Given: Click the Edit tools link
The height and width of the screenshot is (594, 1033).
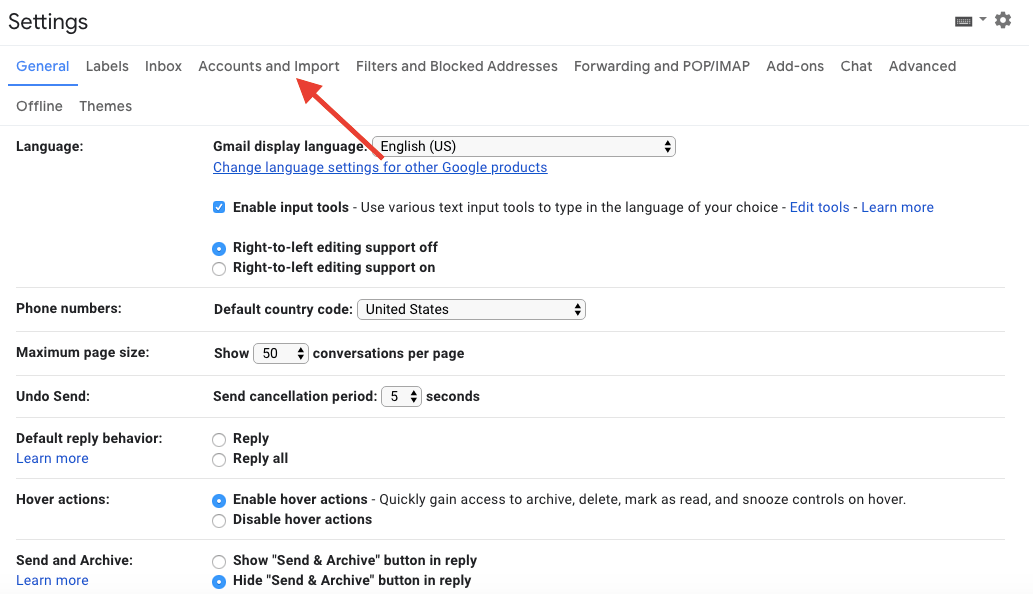Looking at the screenshot, I should 820,207.
